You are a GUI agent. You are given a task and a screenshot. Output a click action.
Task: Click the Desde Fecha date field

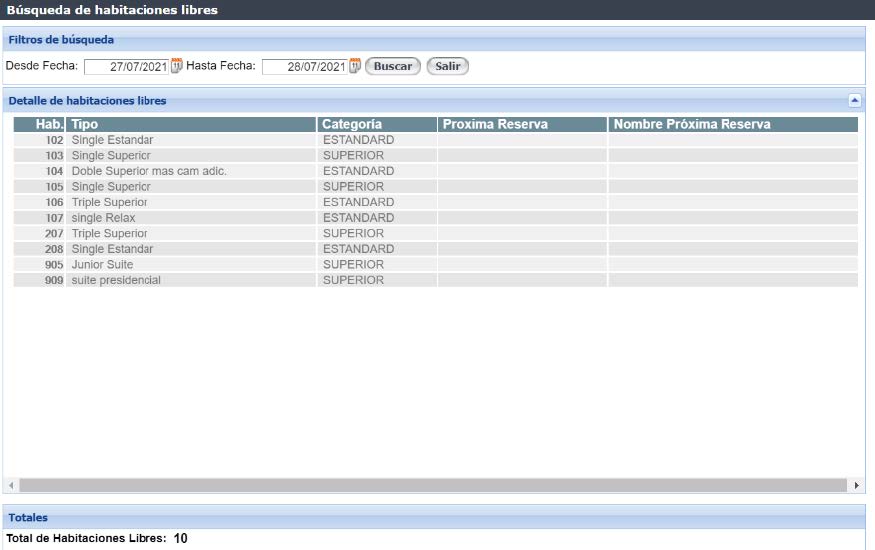126,67
